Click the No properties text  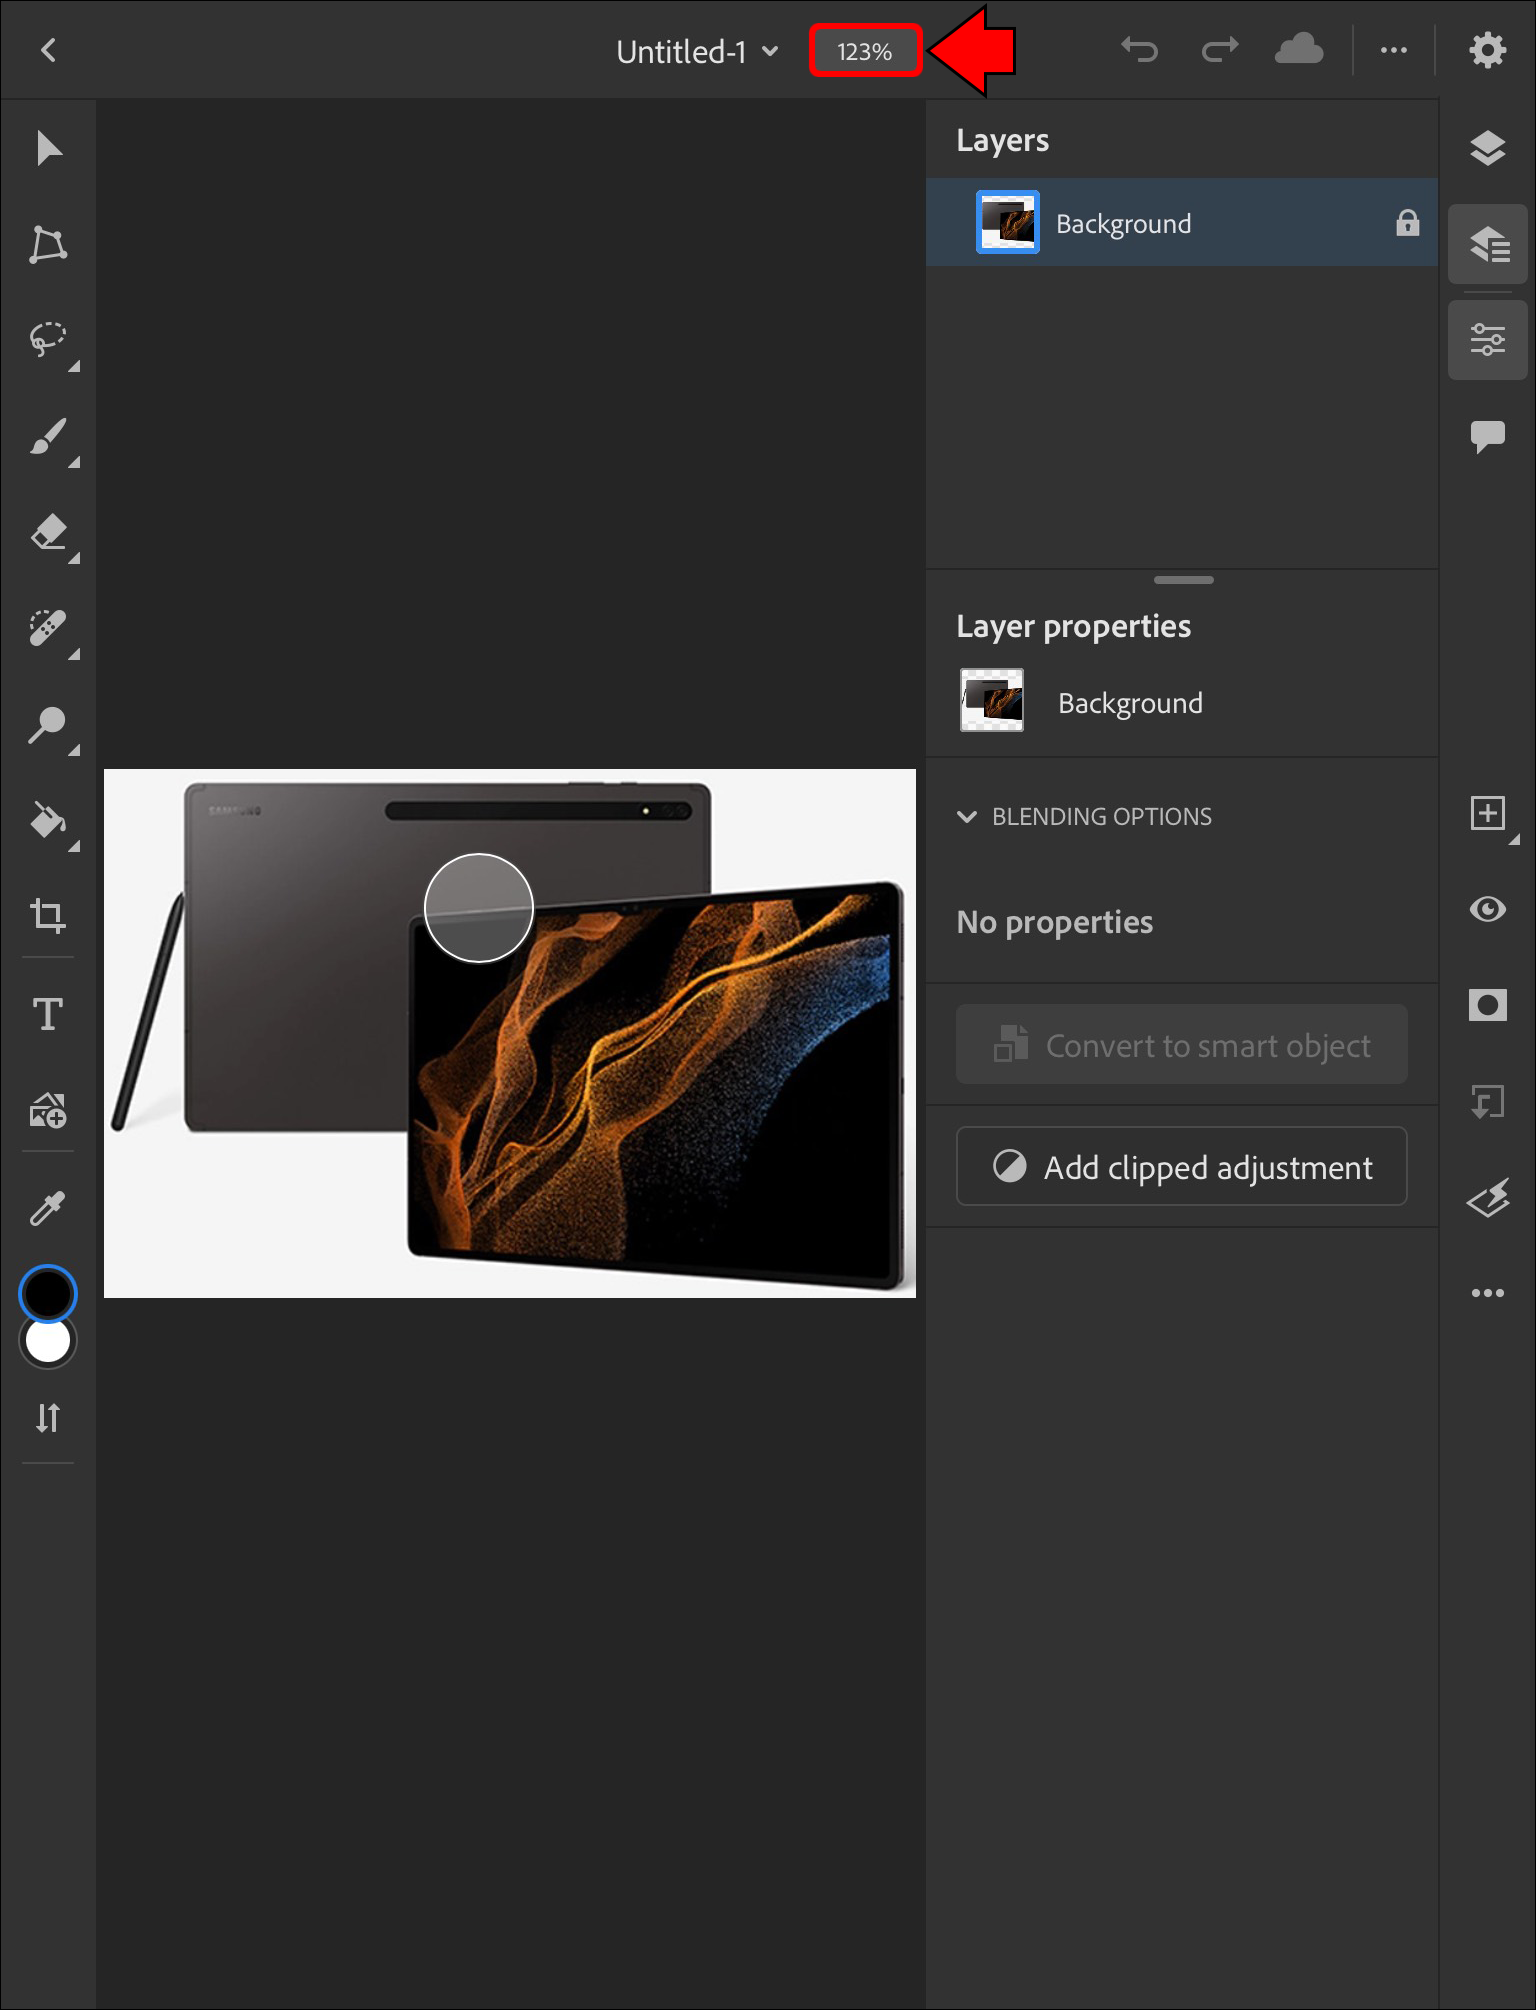pyautogui.click(x=1054, y=921)
